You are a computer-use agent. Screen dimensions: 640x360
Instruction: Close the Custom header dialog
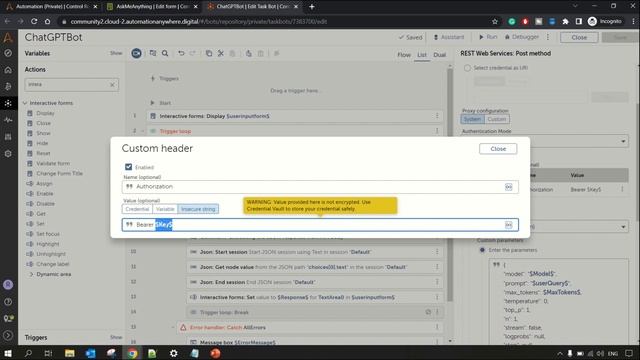(x=498, y=149)
